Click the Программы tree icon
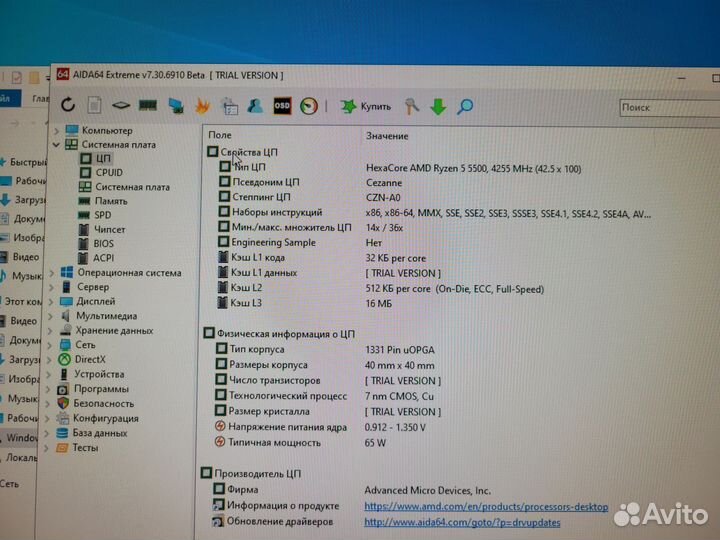 pos(63,389)
